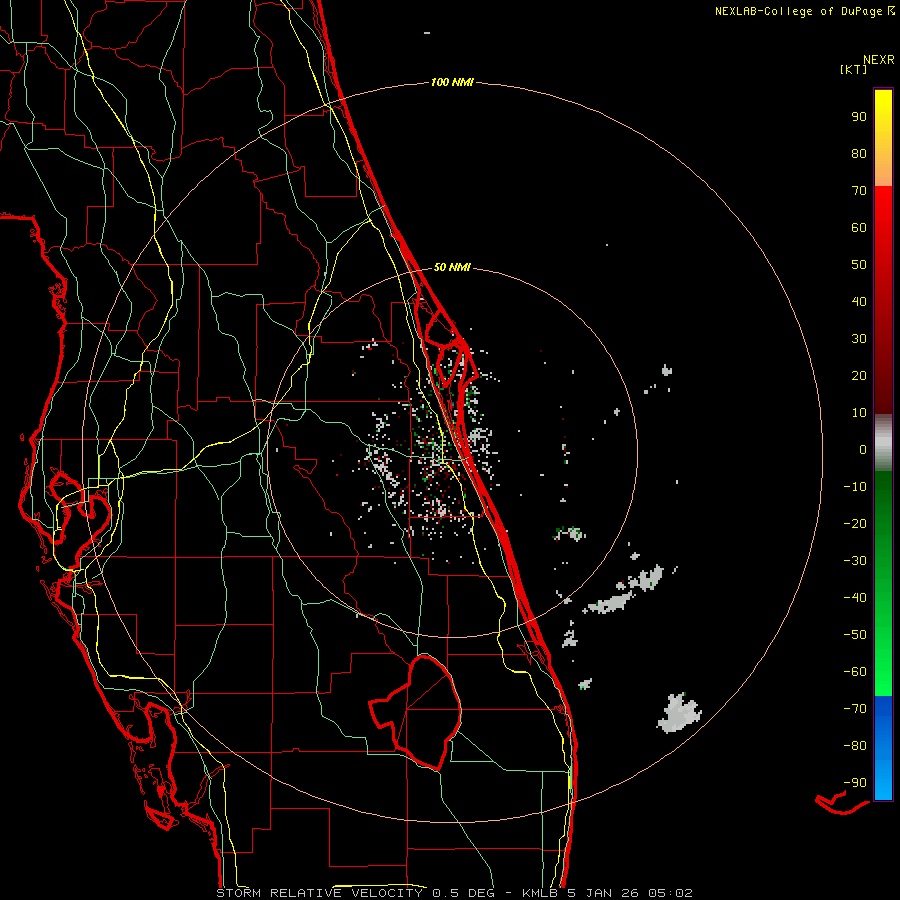Click the 0.5 DEG elevation text
The height and width of the screenshot is (900, 900).
tap(470, 893)
